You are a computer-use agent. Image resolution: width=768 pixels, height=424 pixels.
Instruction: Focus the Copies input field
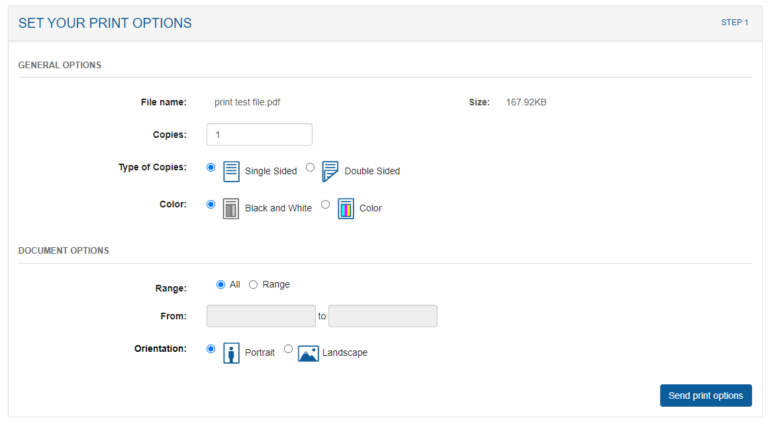[259, 134]
